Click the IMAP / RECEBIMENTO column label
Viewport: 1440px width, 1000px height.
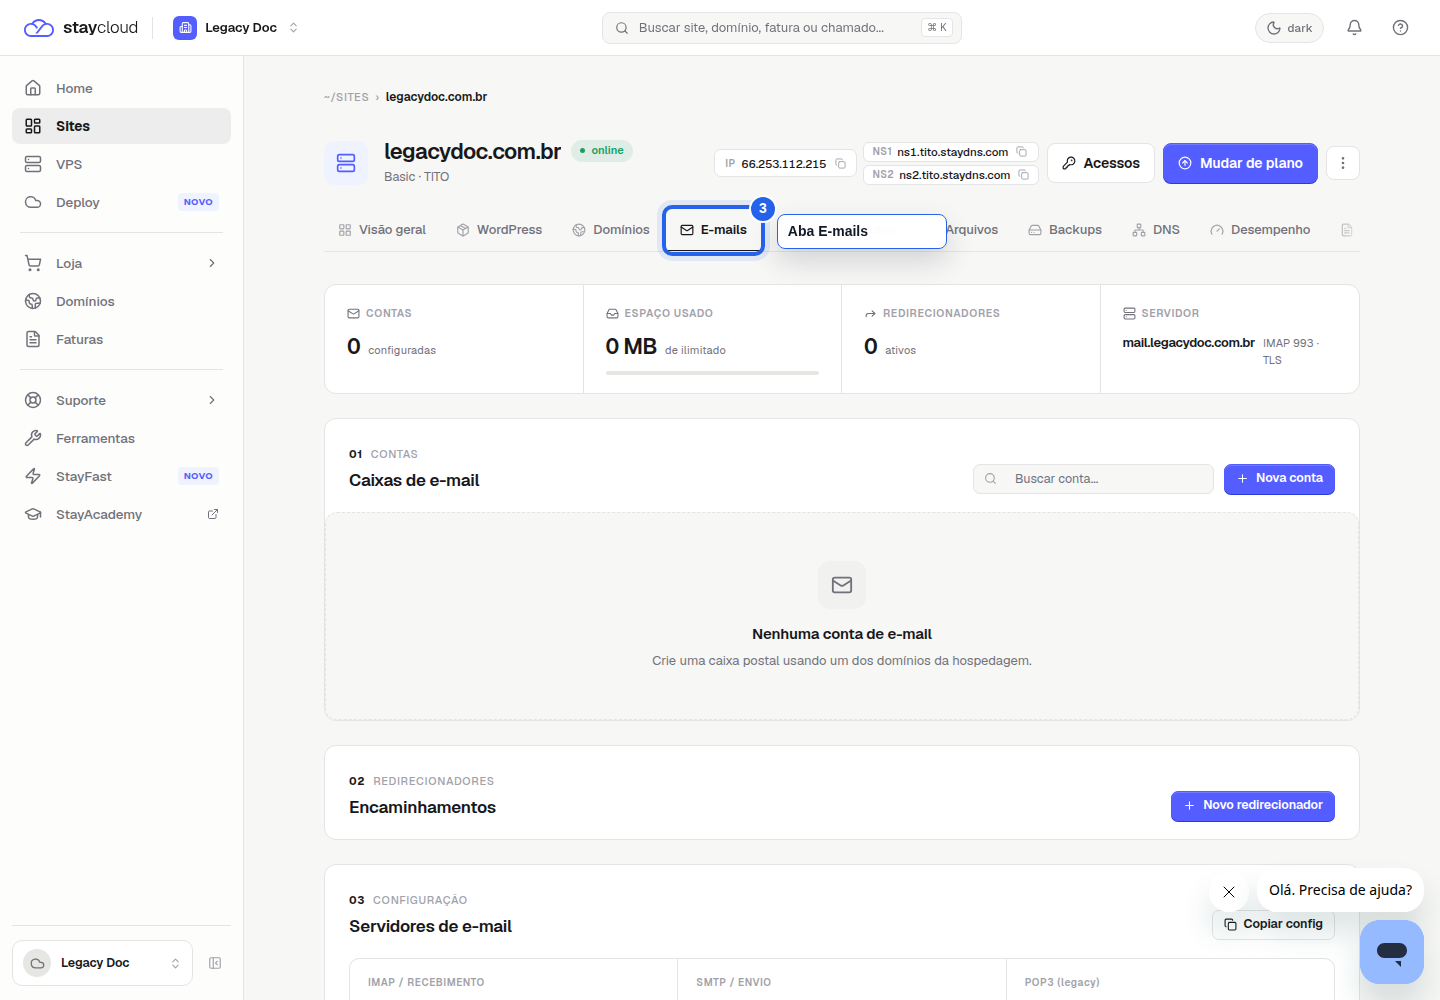tap(426, 983)
